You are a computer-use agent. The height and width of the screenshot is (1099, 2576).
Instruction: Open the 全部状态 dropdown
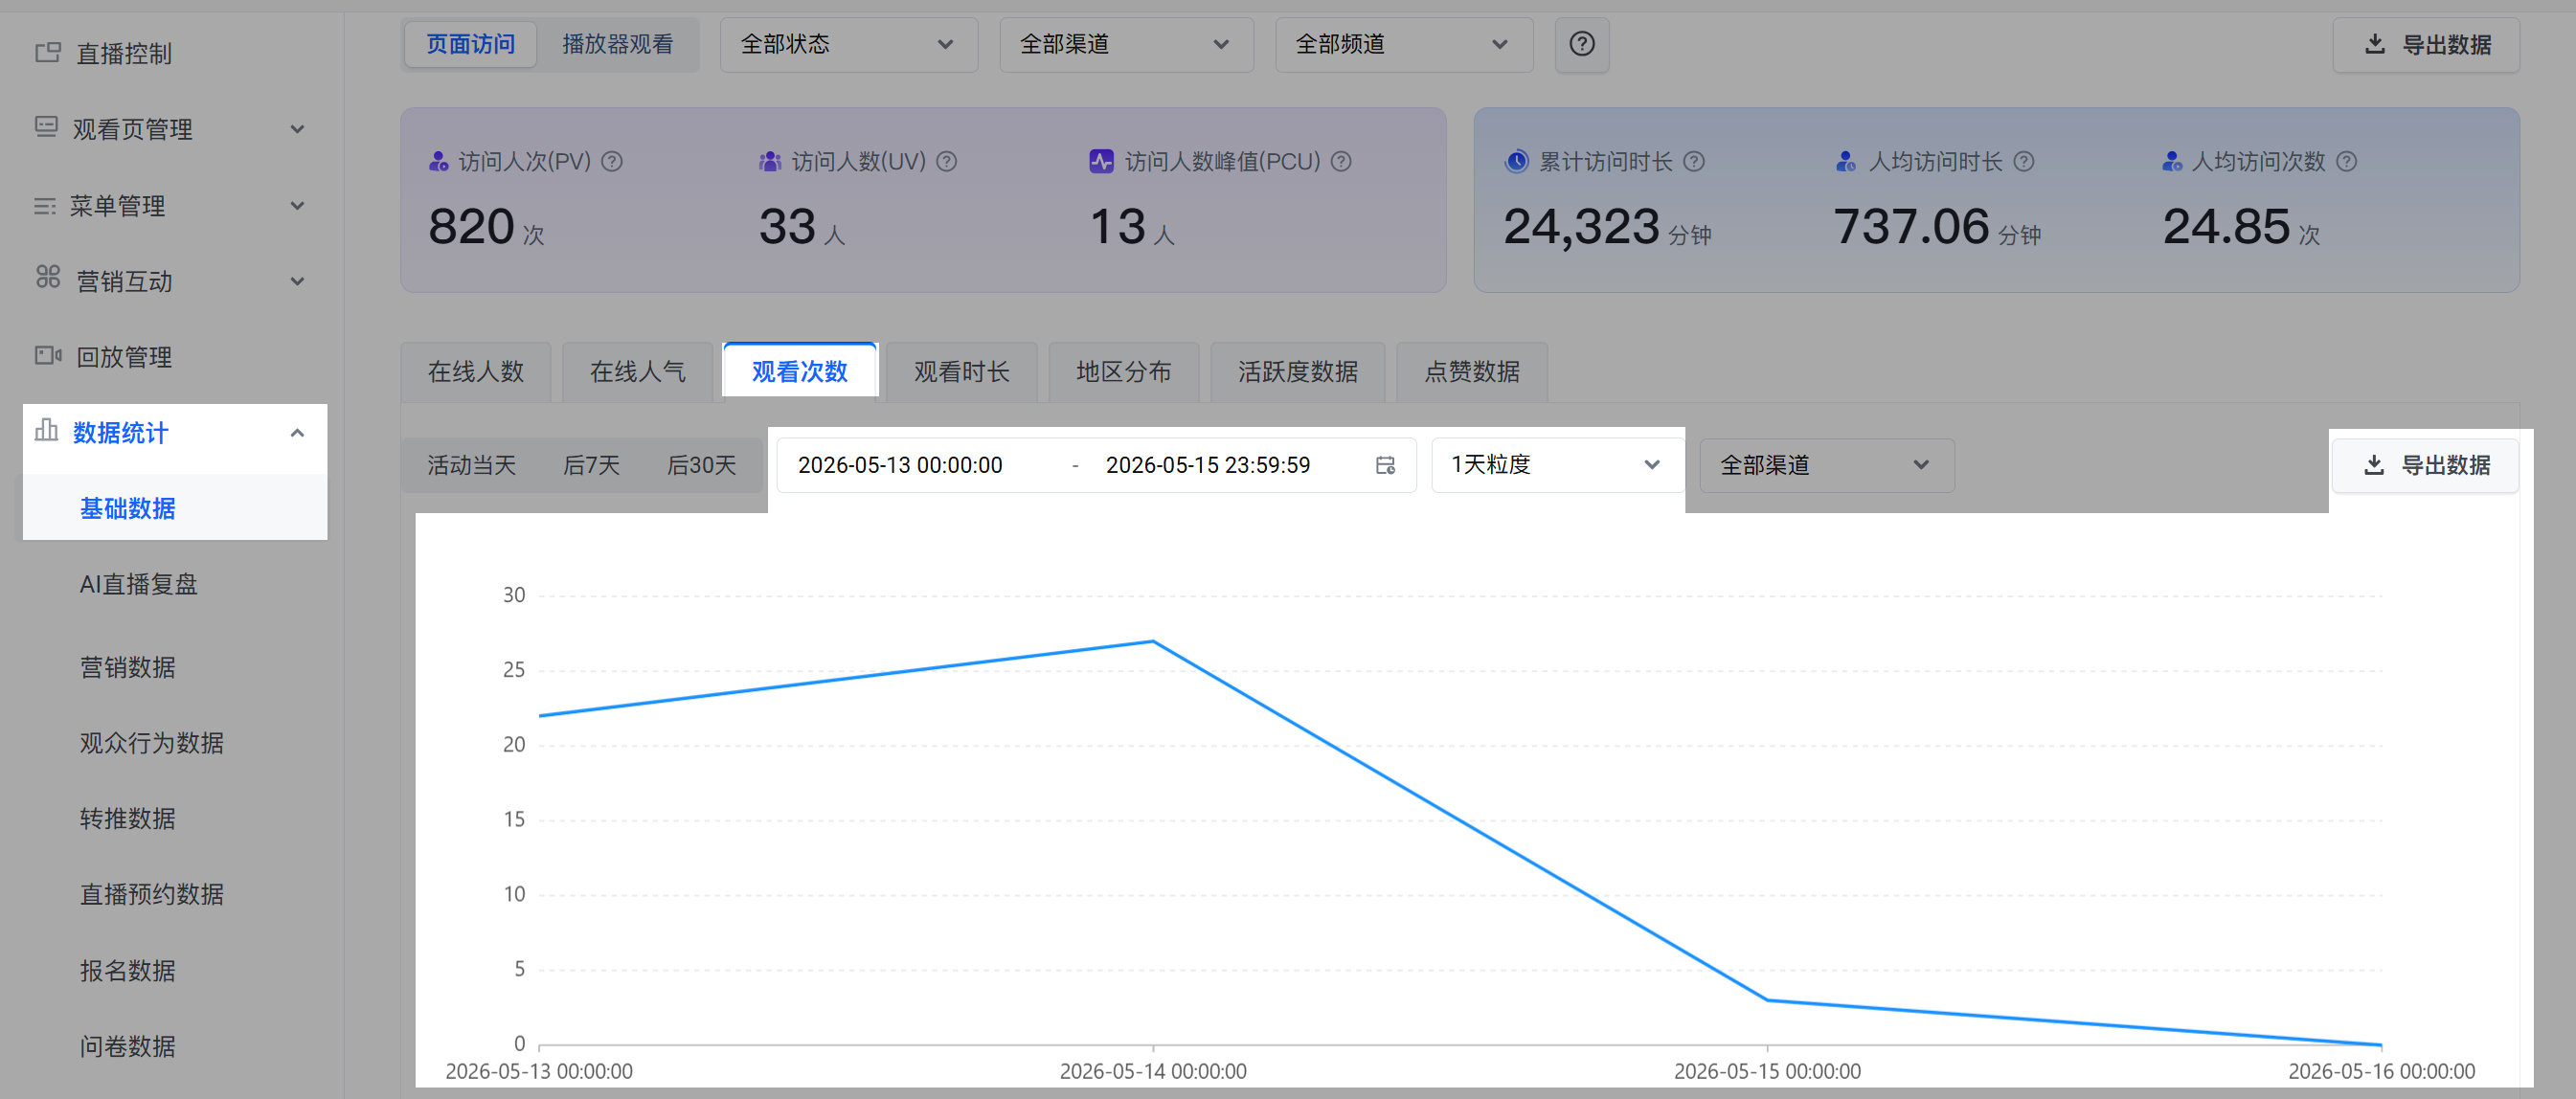coord(848,44)
